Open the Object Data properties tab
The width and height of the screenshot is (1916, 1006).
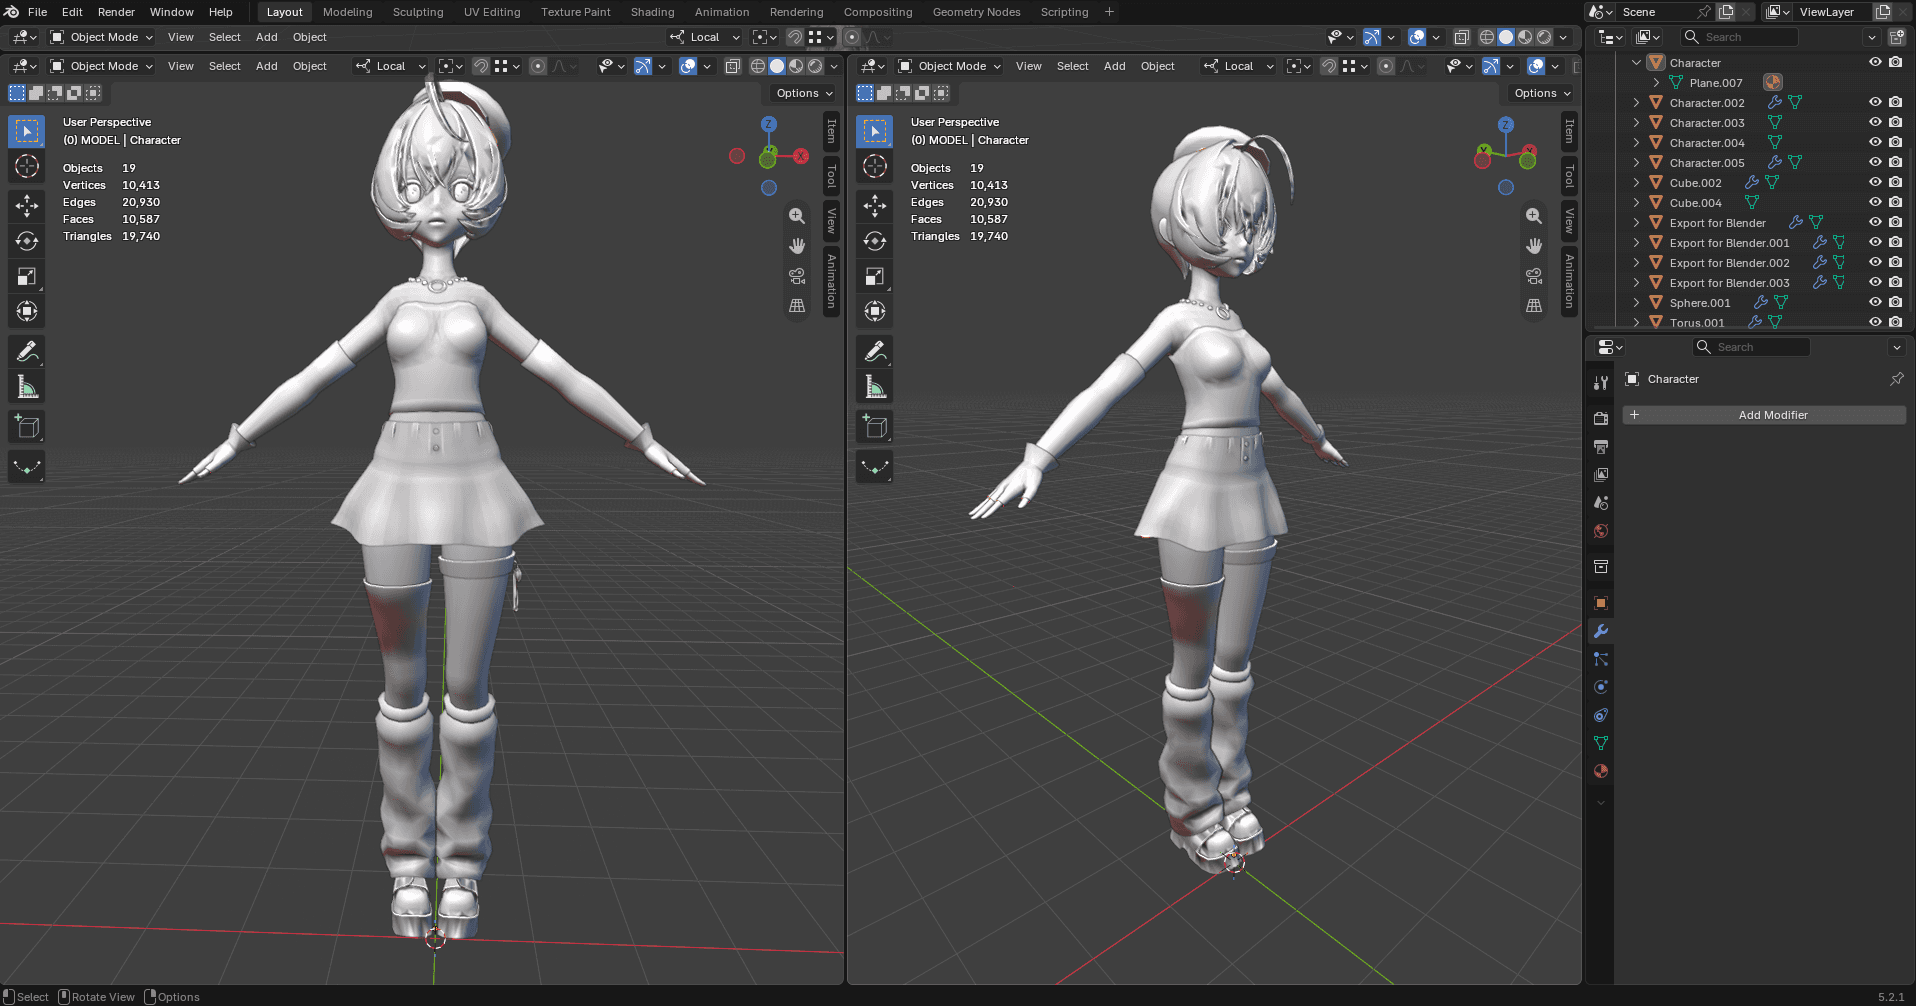[x=1601, y=743]
